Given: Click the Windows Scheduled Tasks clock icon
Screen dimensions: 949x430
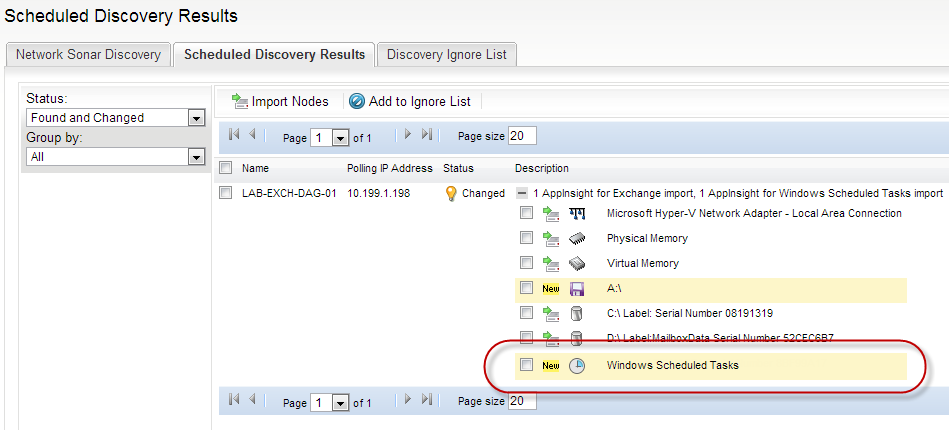Looking at the screenshot, I should click(577, 366).
